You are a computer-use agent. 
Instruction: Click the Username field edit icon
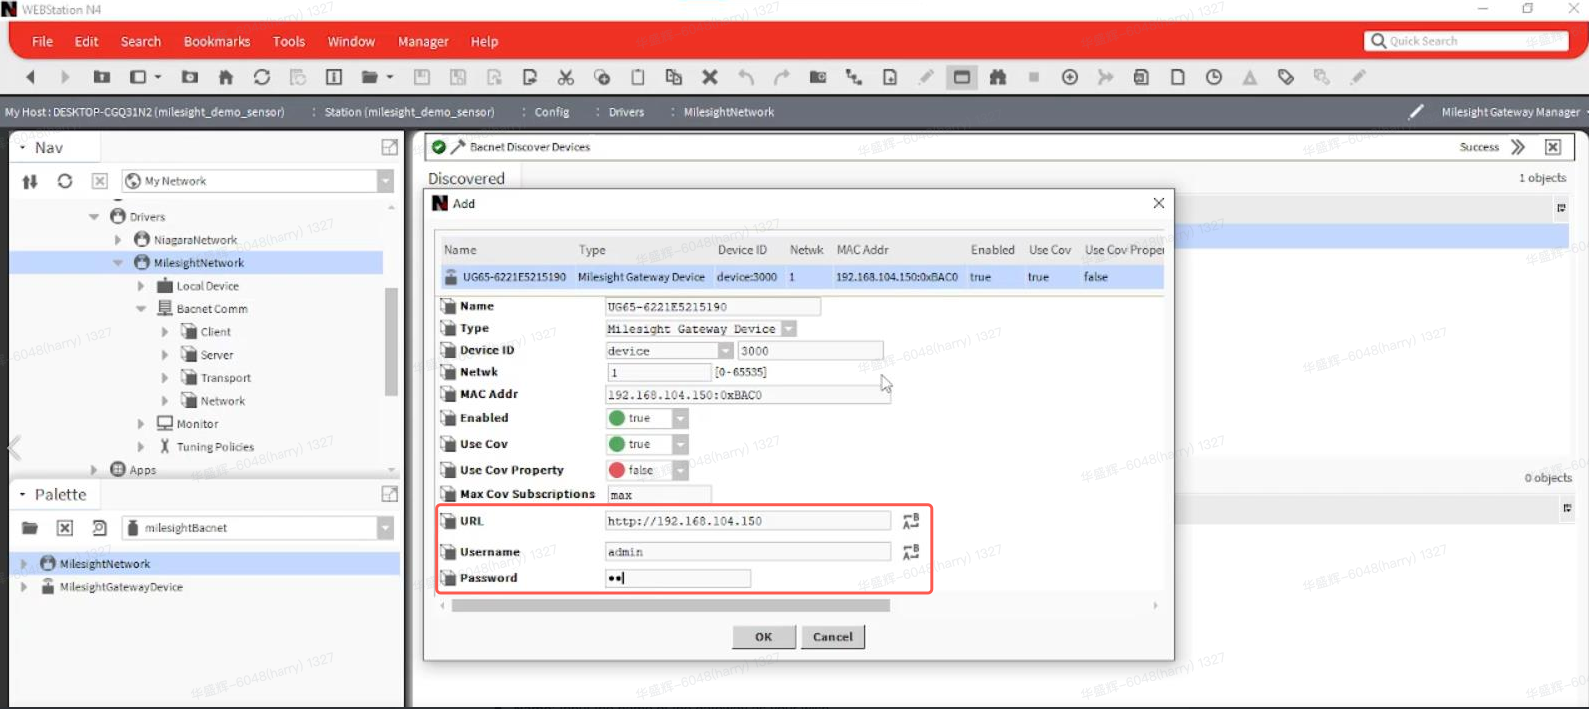coord(911,552)
